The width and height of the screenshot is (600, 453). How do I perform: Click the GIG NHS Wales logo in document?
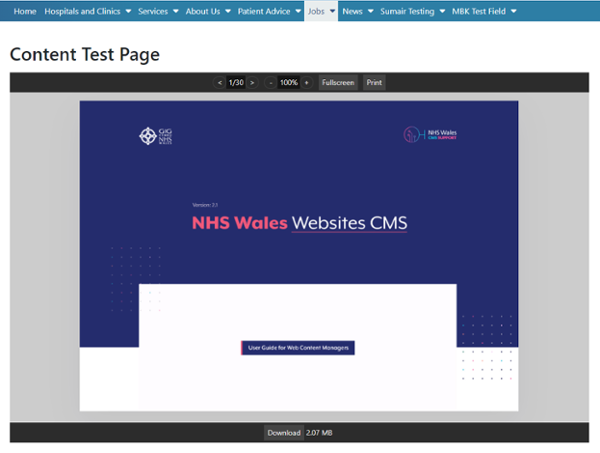coord(156,136)
